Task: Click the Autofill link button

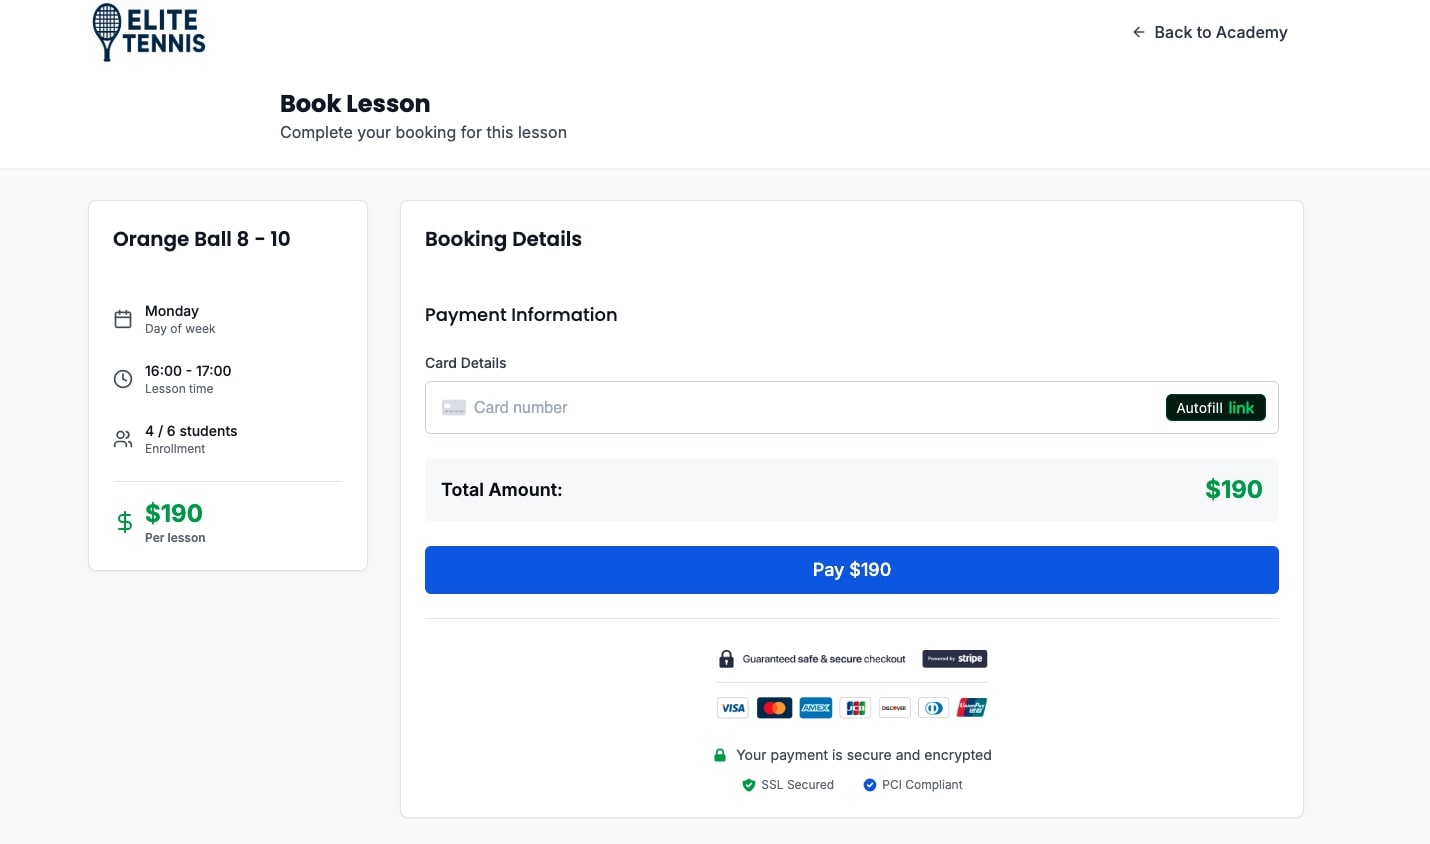Action: pos(1215,407)
